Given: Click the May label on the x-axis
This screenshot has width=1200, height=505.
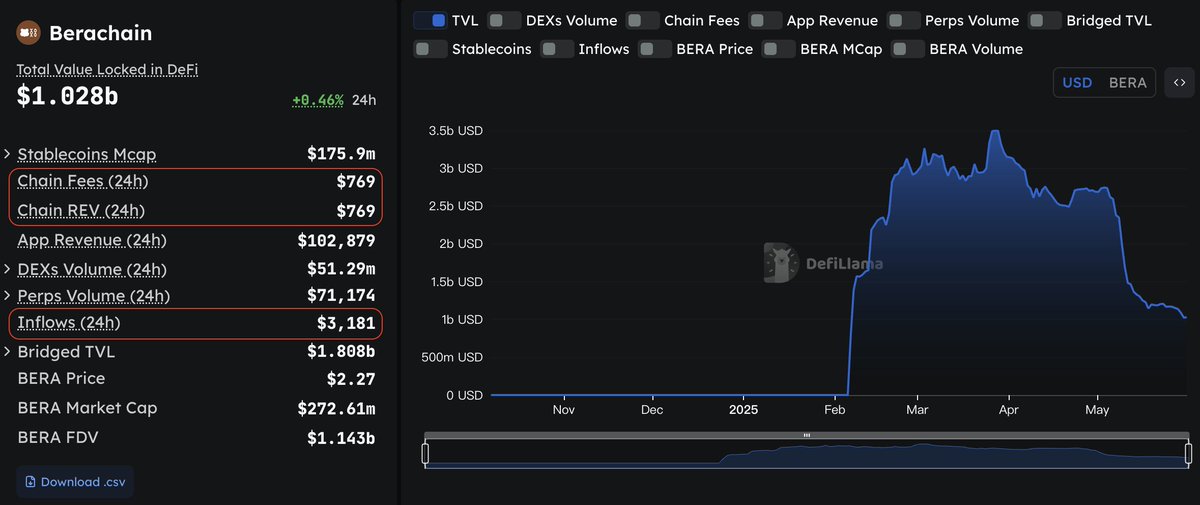Looking at the screenshot, I should [1097, 409].
